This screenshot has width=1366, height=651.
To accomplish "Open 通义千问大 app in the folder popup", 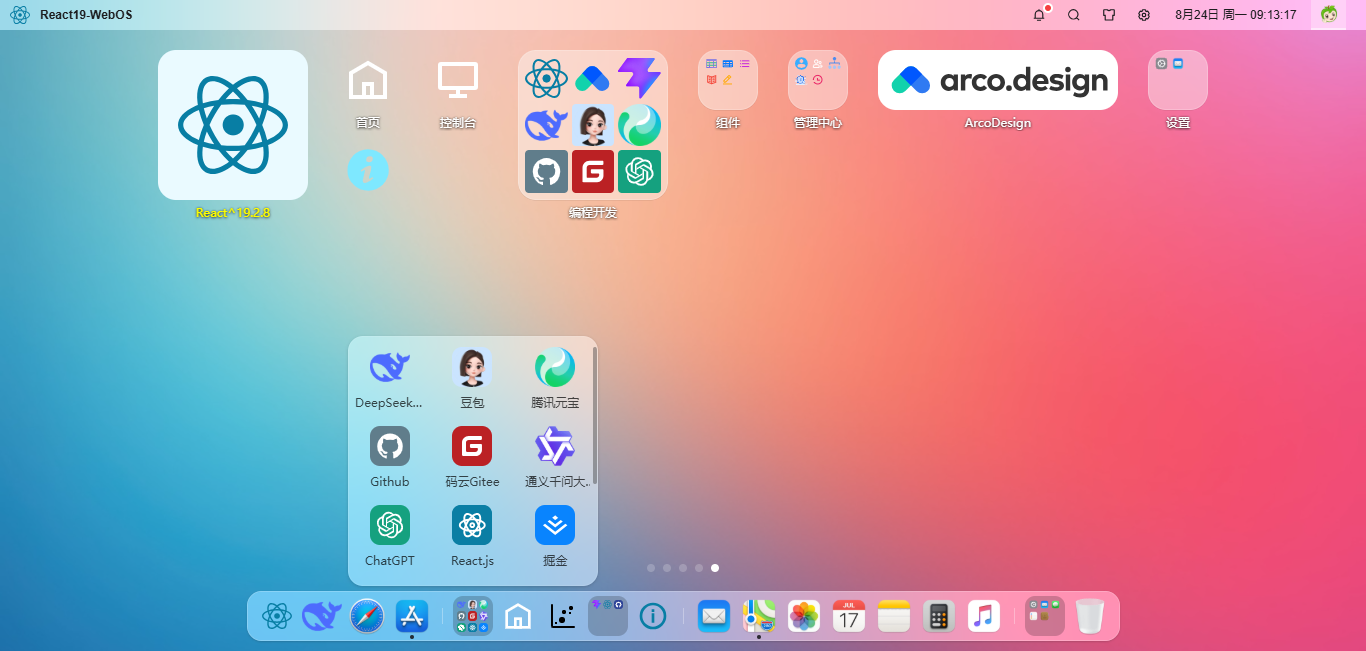I will pyautogui.click(x=555, y=446).
